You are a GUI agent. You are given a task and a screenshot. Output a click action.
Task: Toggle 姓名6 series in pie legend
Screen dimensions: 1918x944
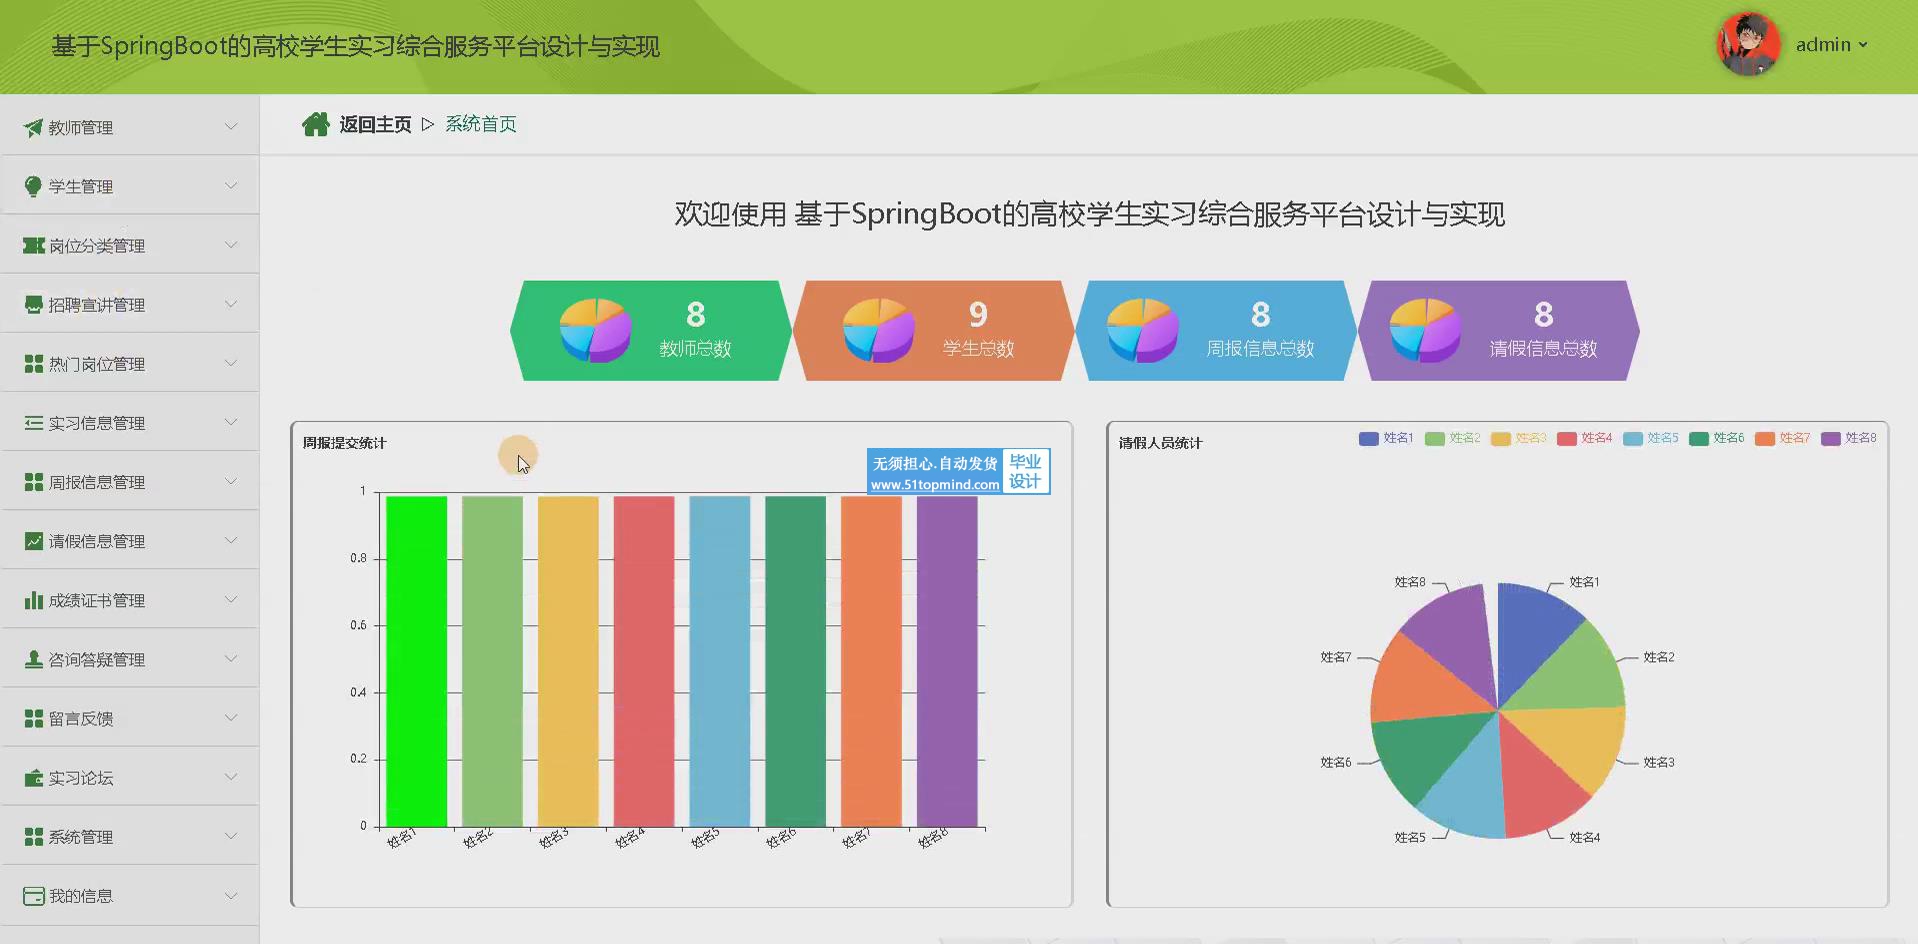pyautogui.click(x=1716, y=438)
